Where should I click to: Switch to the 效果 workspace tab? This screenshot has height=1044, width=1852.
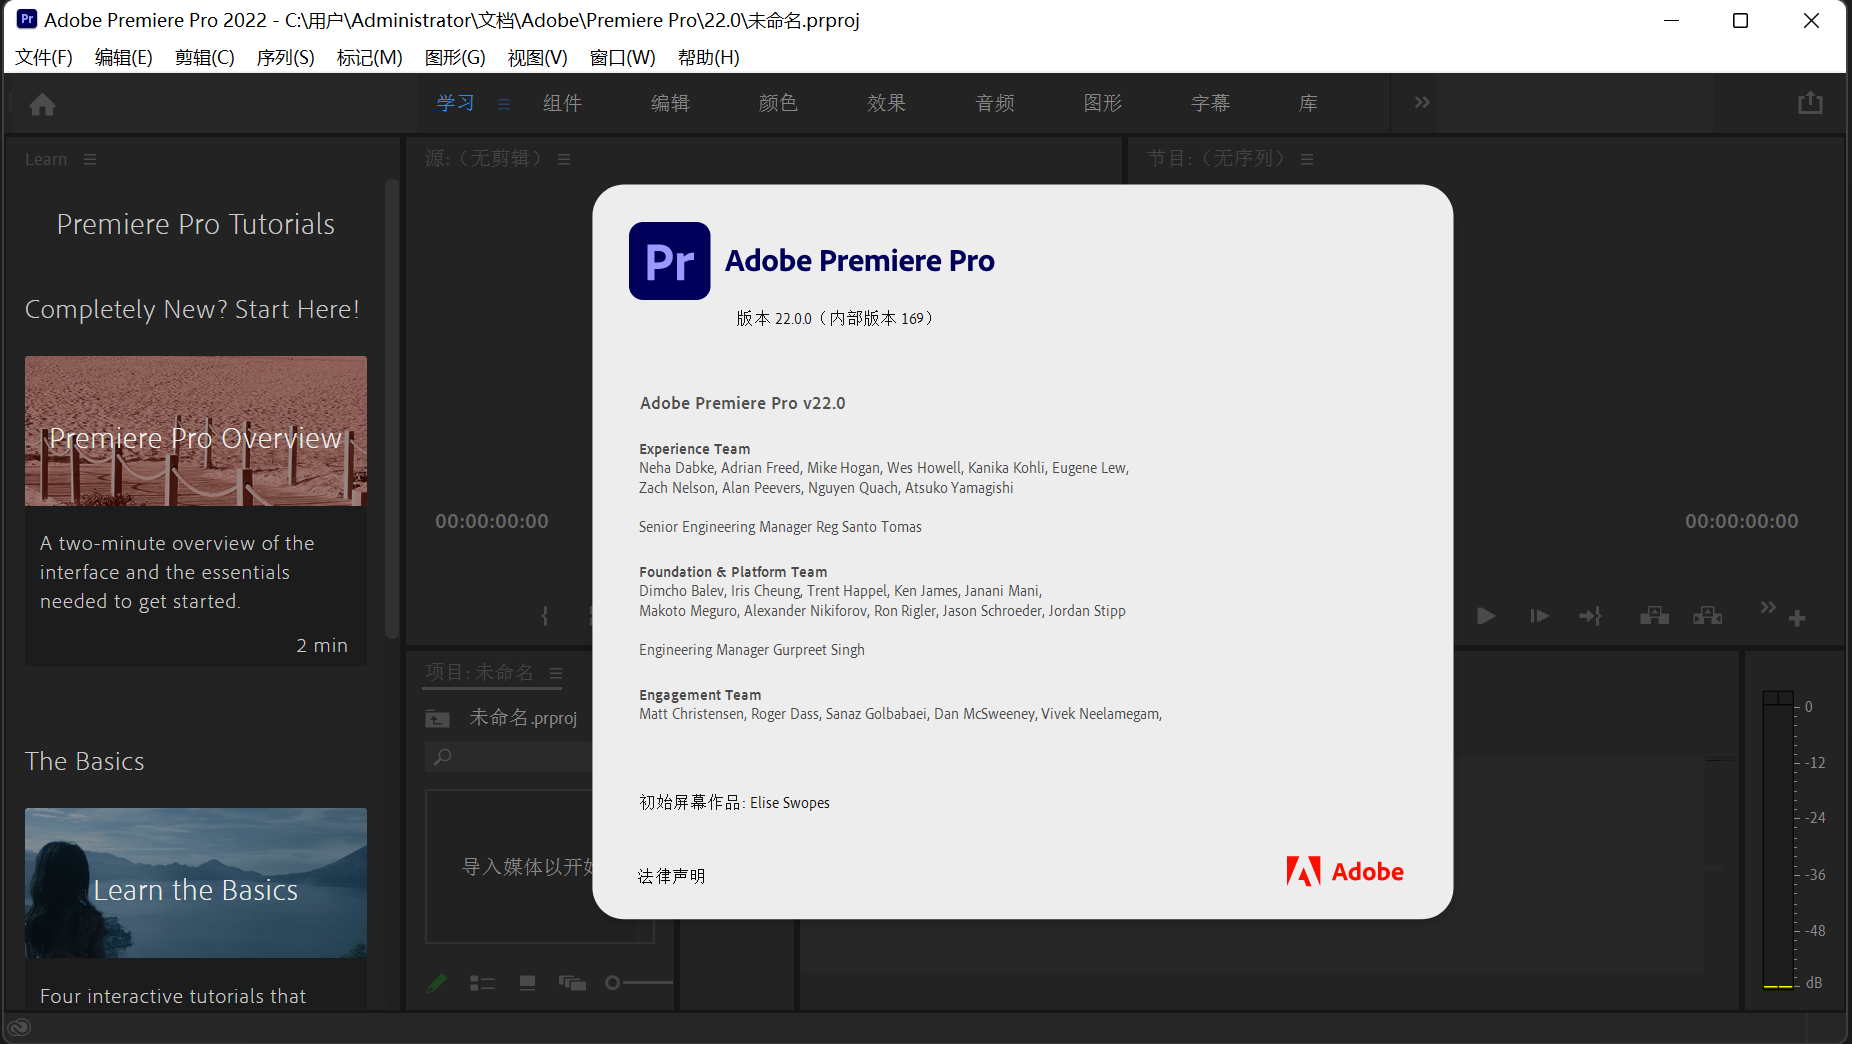click(x=886, y=103)
